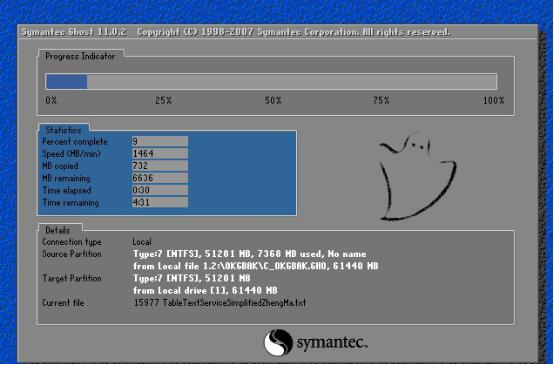Click the 50% marker under the progress bar
This screenshot has width=554, height=378.
[x=273, y=100]
